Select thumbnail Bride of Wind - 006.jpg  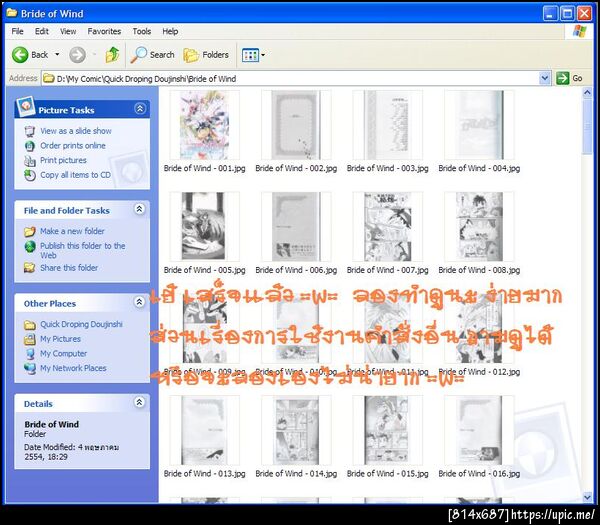296,227
